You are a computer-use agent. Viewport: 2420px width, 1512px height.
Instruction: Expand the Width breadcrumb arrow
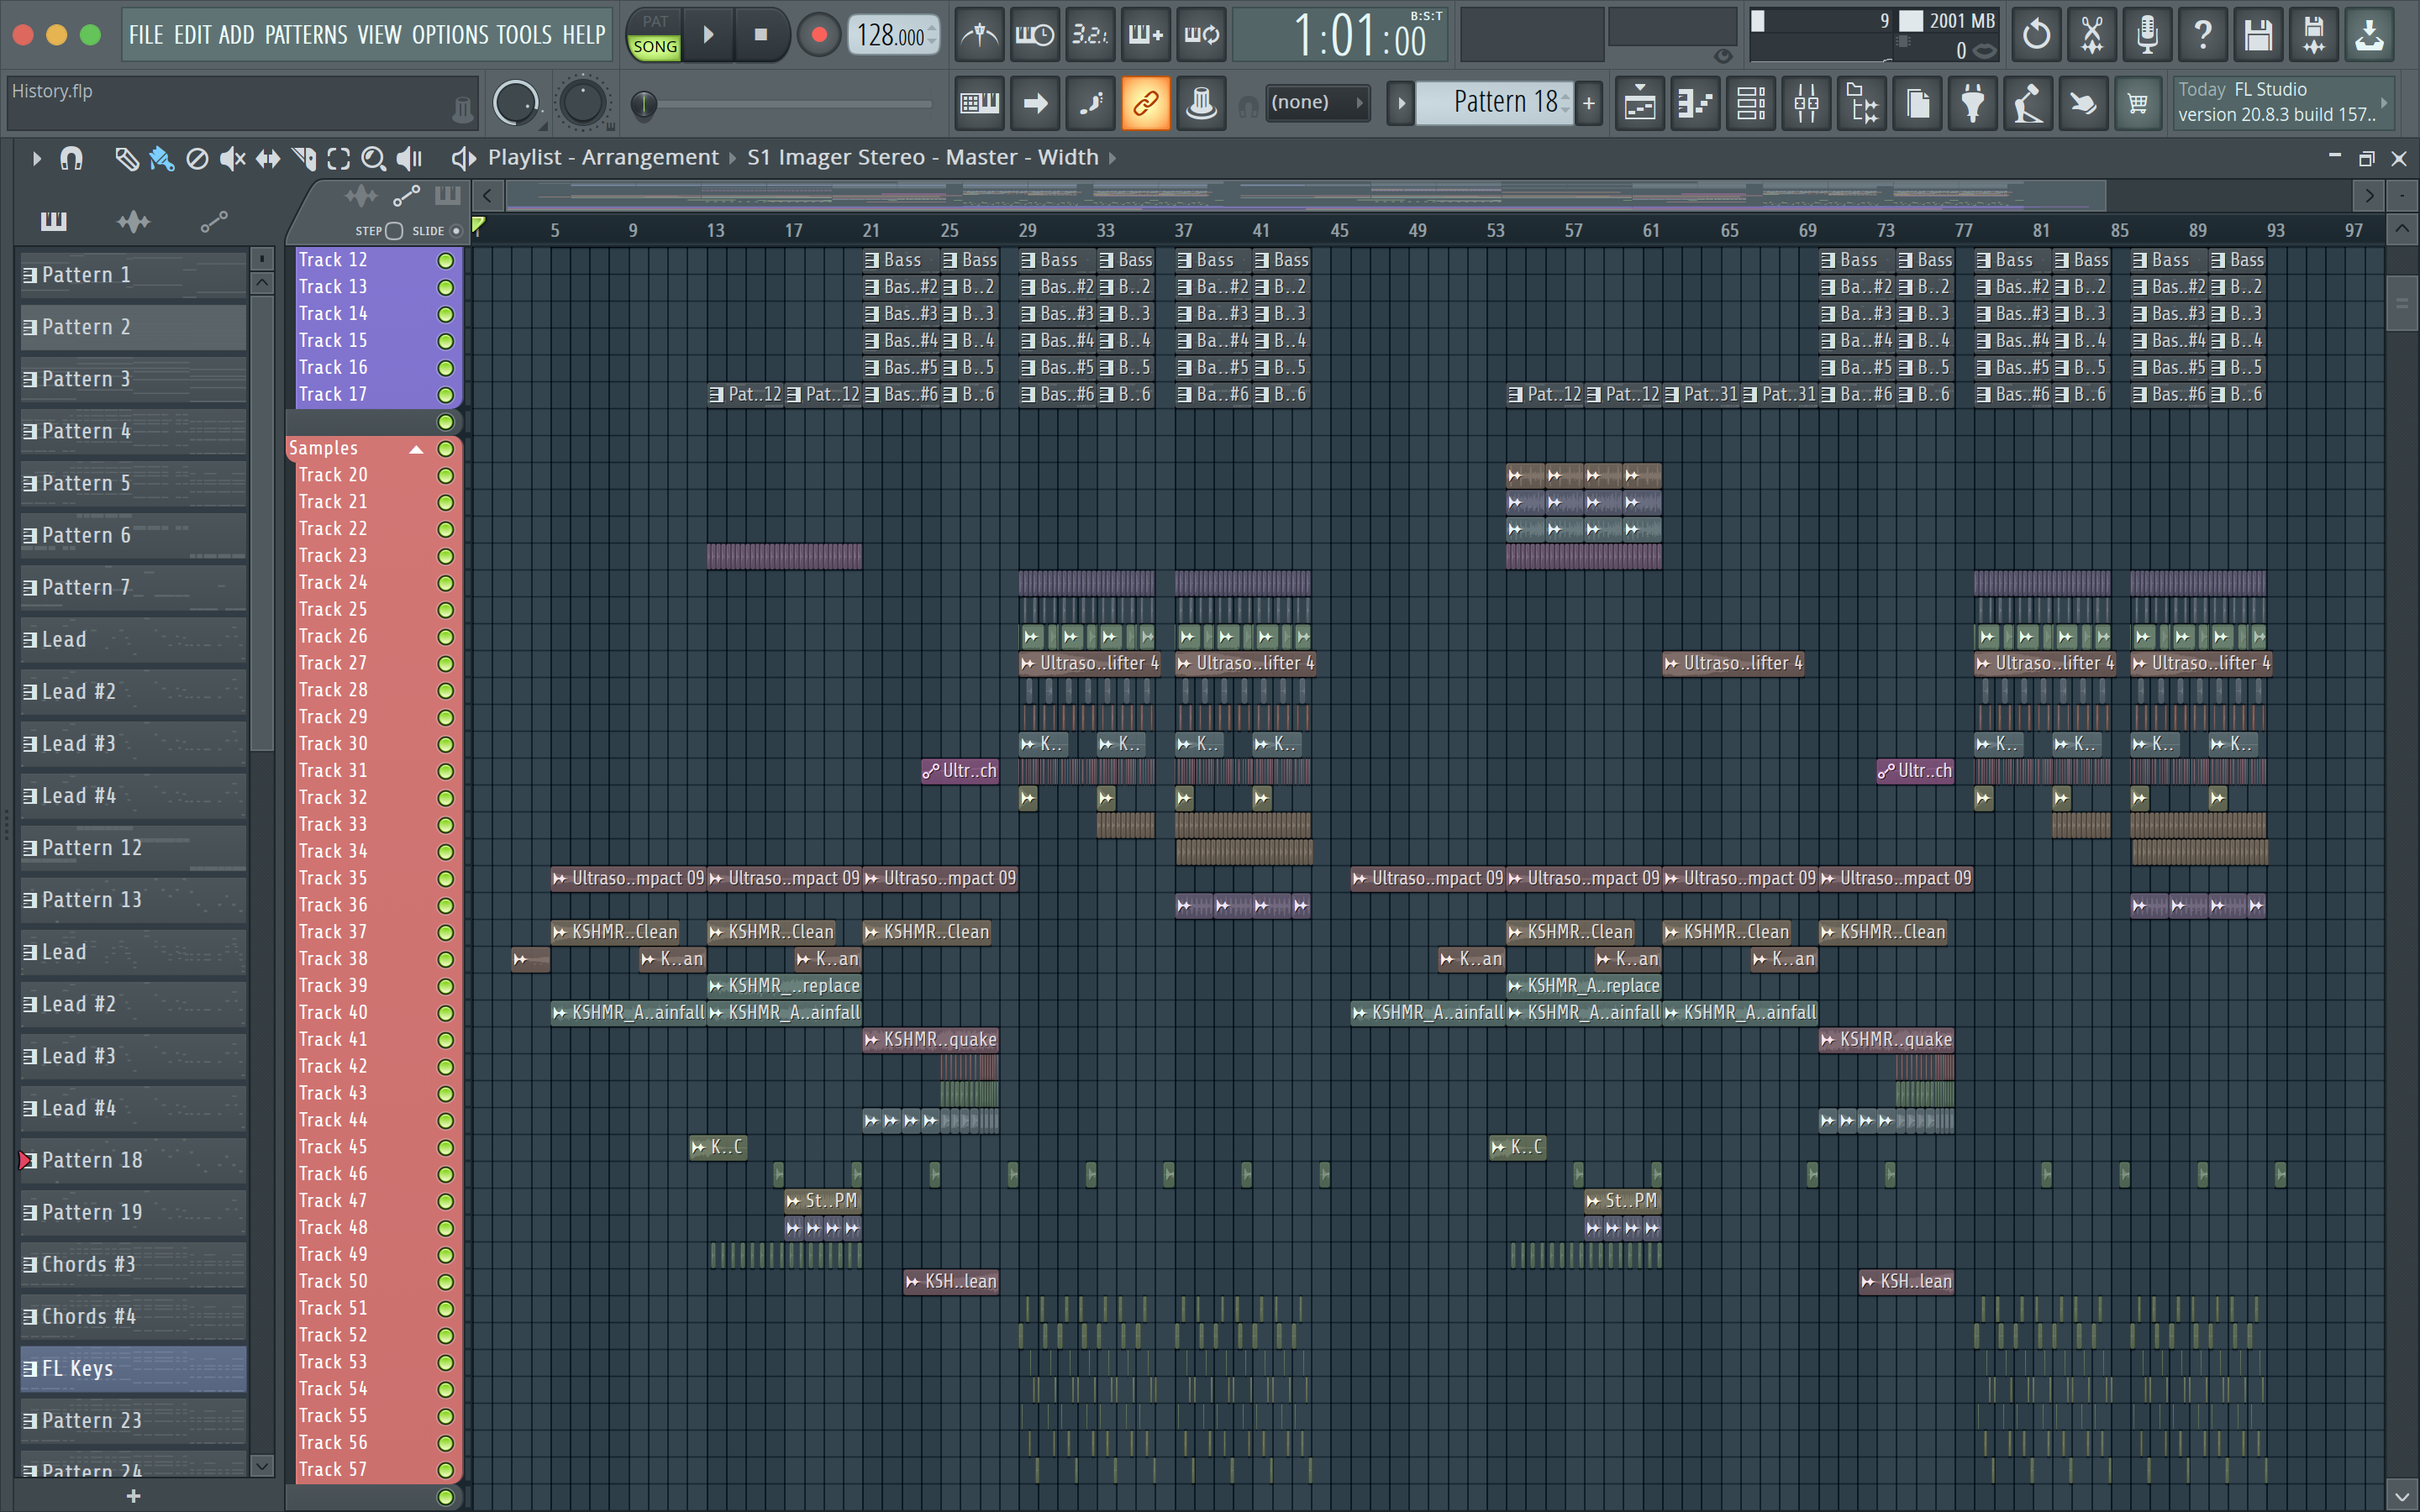(1112, 158)
